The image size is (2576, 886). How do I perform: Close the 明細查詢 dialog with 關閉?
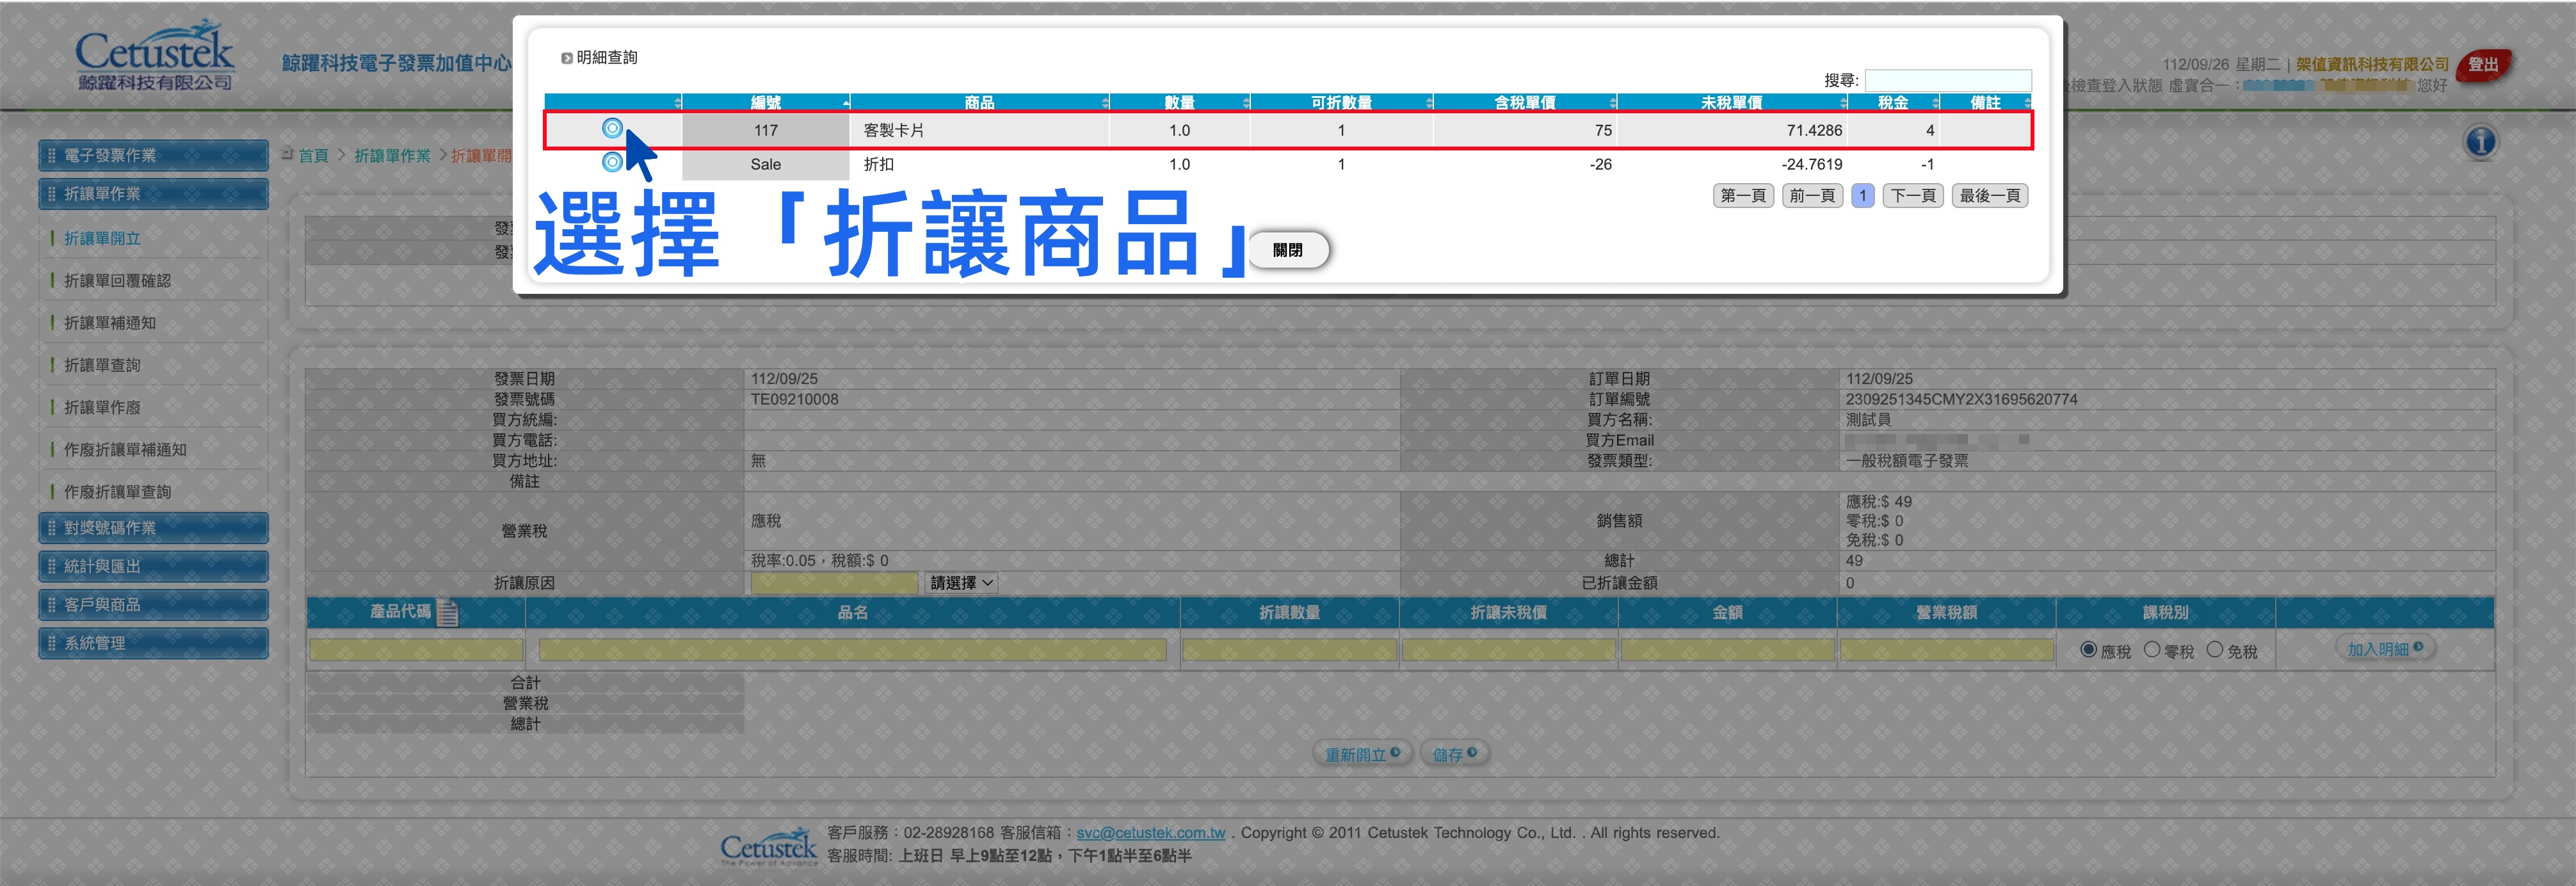pyautogui.click(x=1288, y=250)
